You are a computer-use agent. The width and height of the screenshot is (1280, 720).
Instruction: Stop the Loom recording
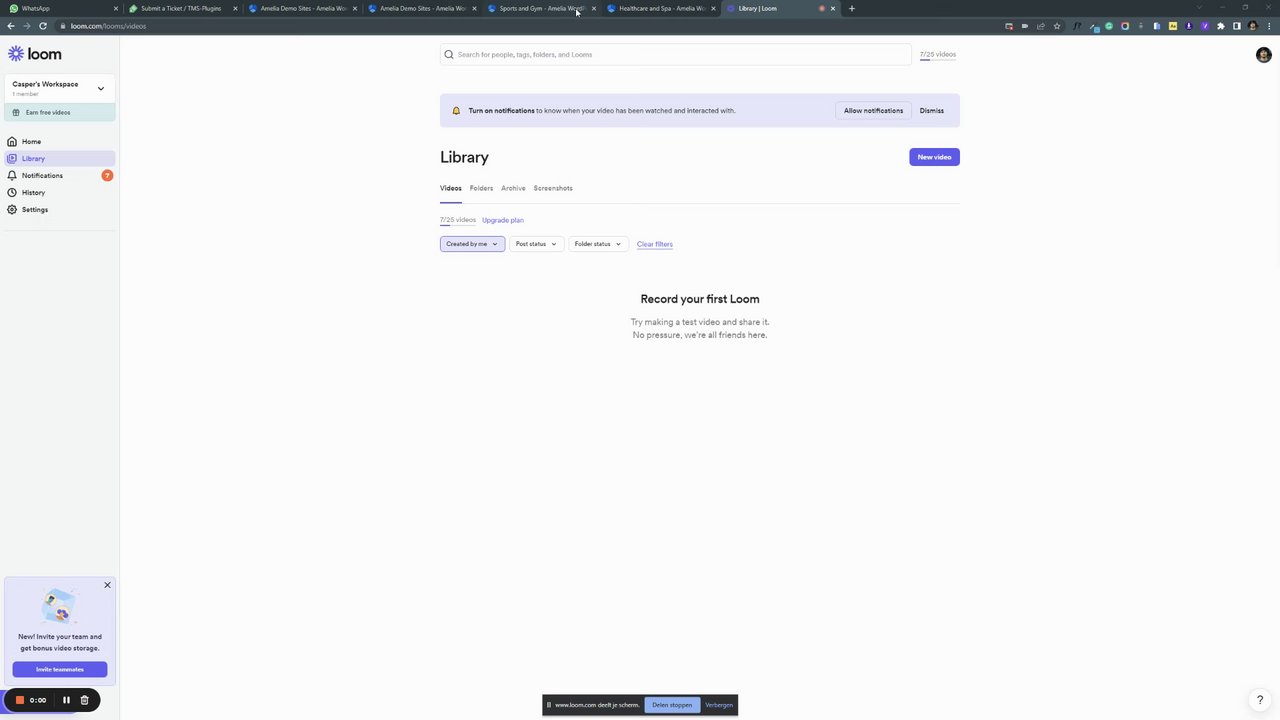coord(19,700)
